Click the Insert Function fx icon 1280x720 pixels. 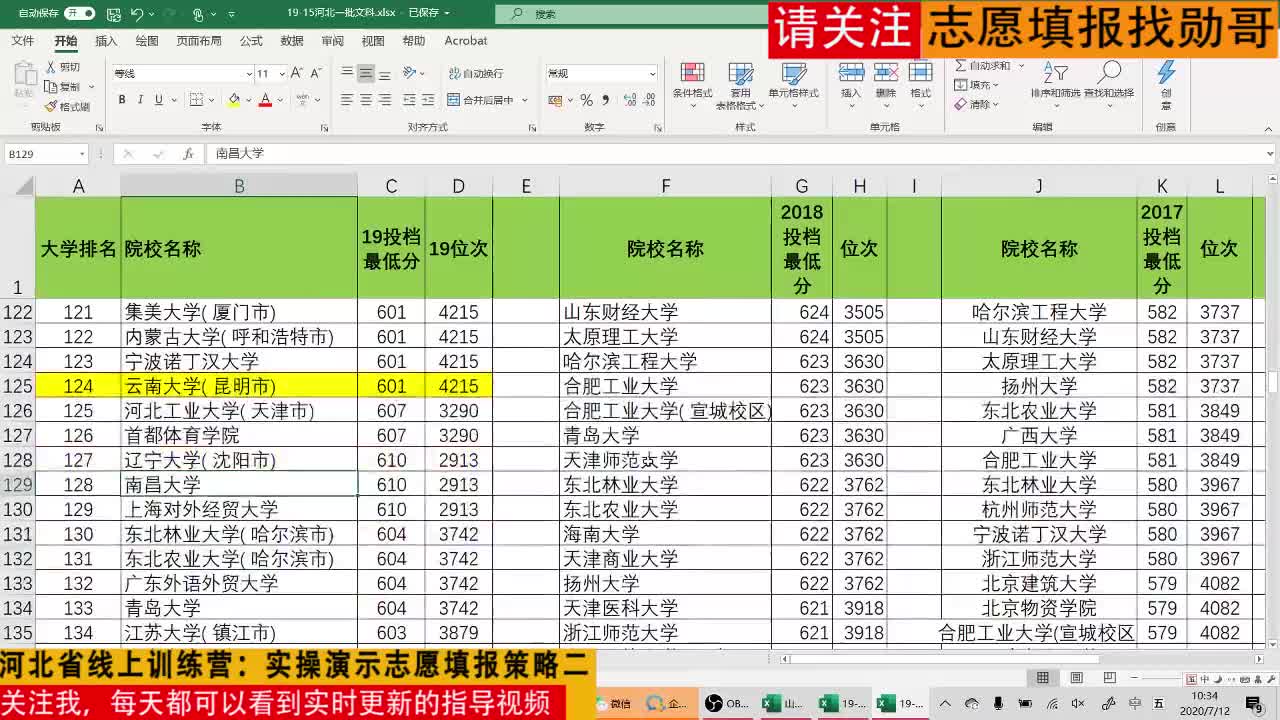[x=188, y=154]
